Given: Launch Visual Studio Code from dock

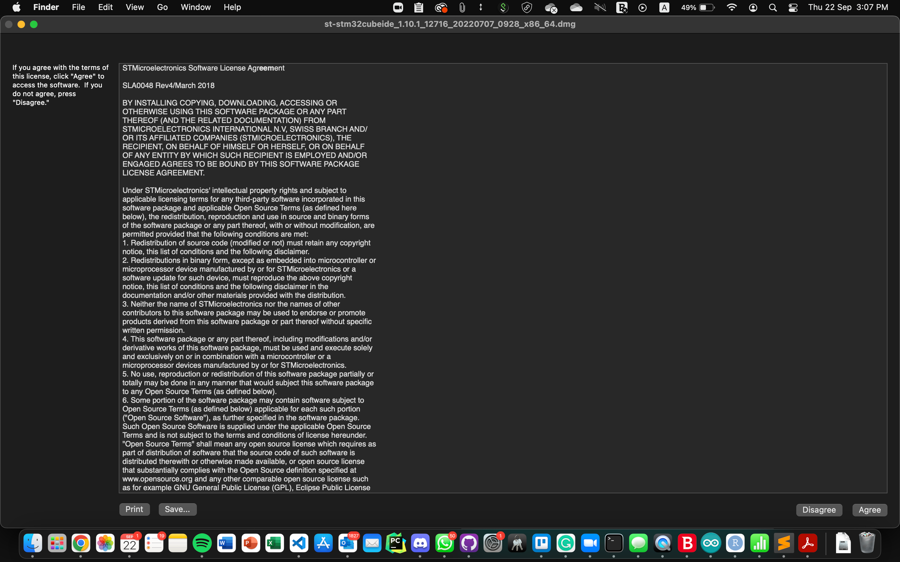Looking at the screenshot, I should pyautogui.click(x=299, y=543).
